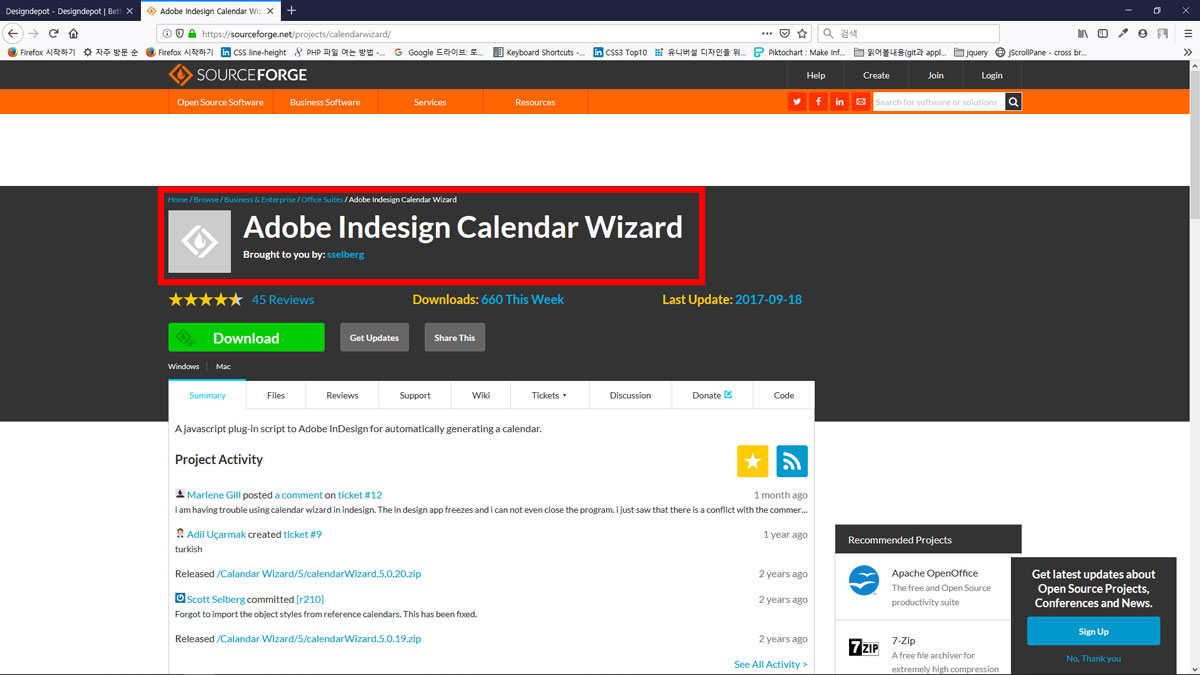Go back with browser back arrow
Image resolution: width=1200 pixels, height=675 pixels.
pos(14,33)
